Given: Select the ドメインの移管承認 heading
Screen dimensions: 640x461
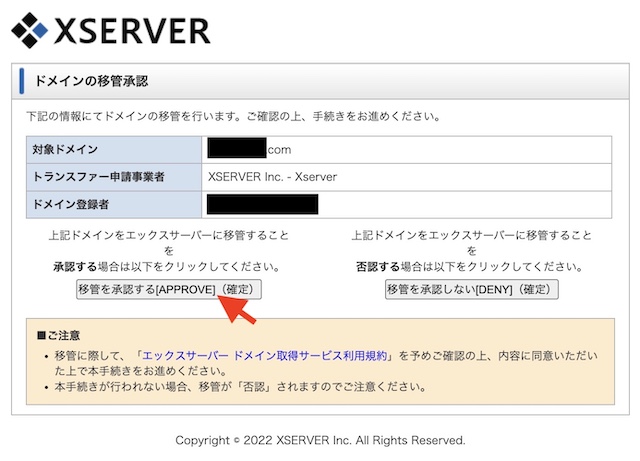Looking at the screenshot, I should (91, 81).
